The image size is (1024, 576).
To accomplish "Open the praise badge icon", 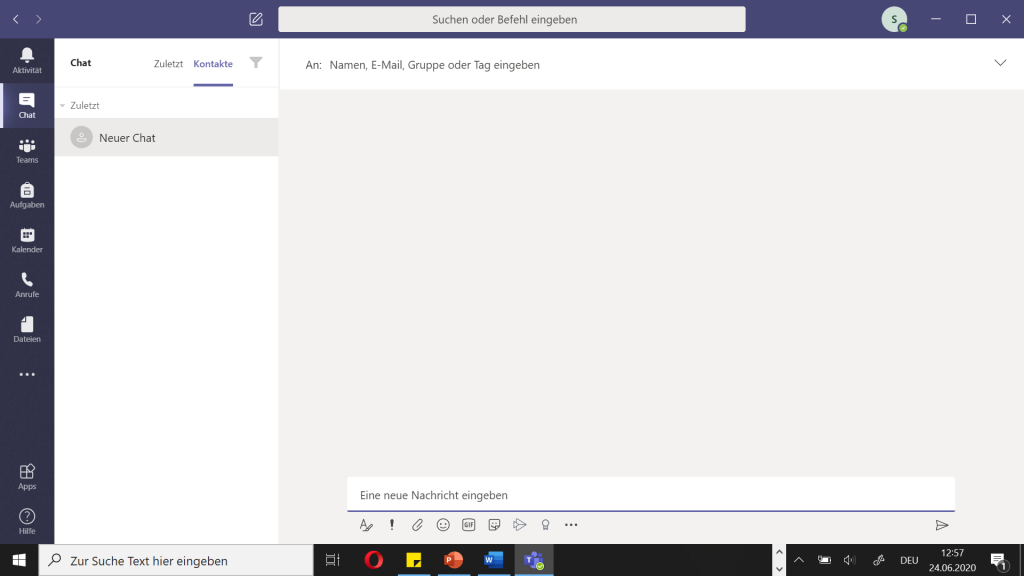I will click(545, 525).
